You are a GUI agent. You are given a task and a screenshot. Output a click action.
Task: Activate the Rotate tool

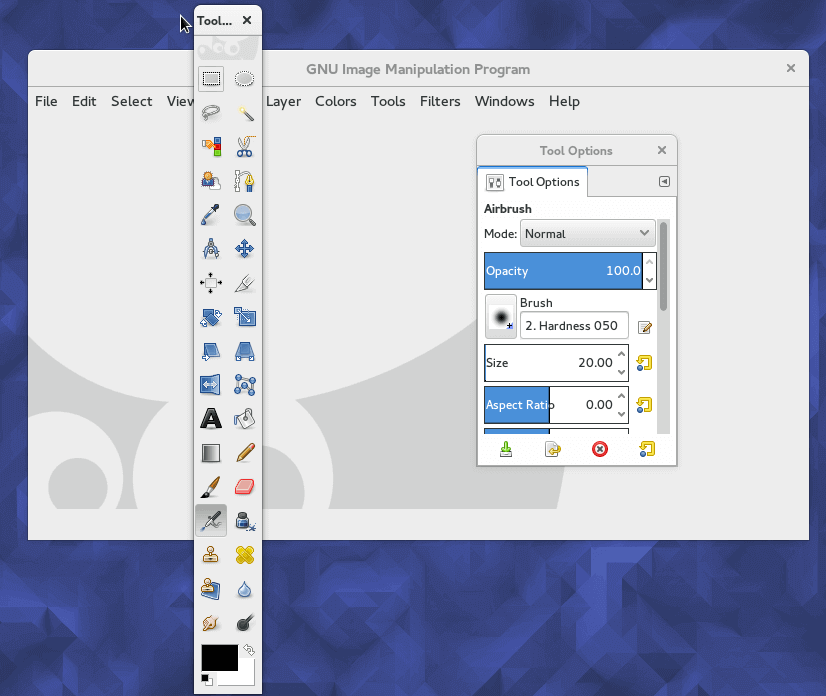coord(211,317)
